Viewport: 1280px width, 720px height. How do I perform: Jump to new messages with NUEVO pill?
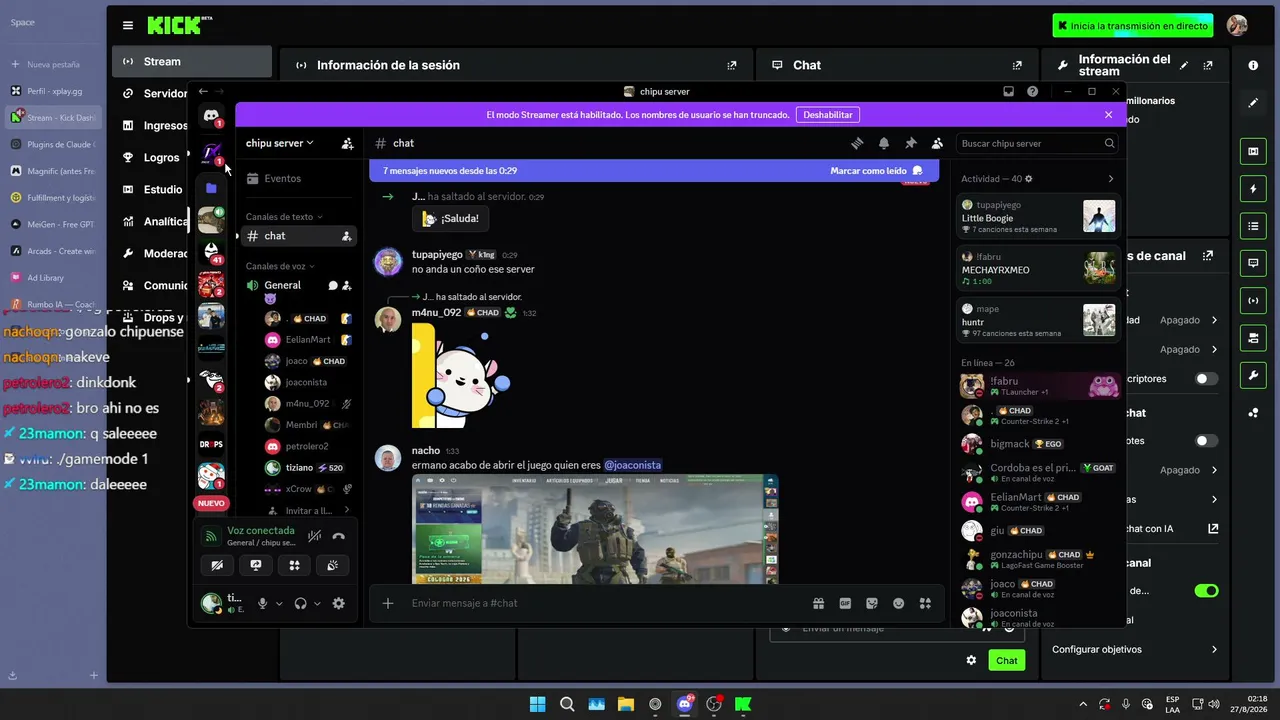point(211,503)
